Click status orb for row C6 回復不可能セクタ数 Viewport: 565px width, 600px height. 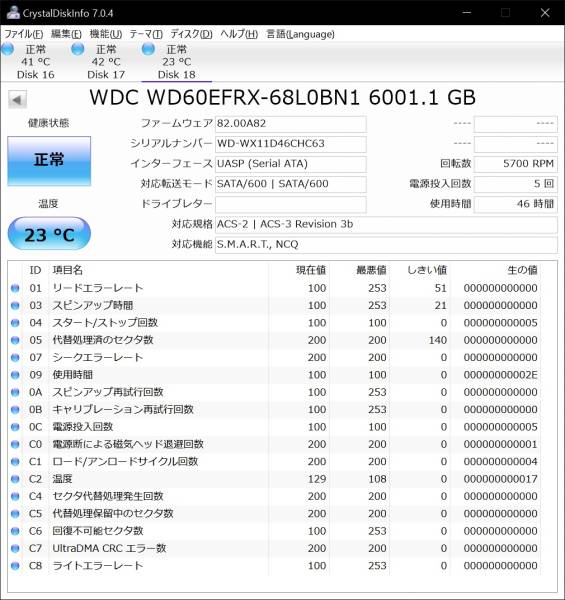coord(15,531)
